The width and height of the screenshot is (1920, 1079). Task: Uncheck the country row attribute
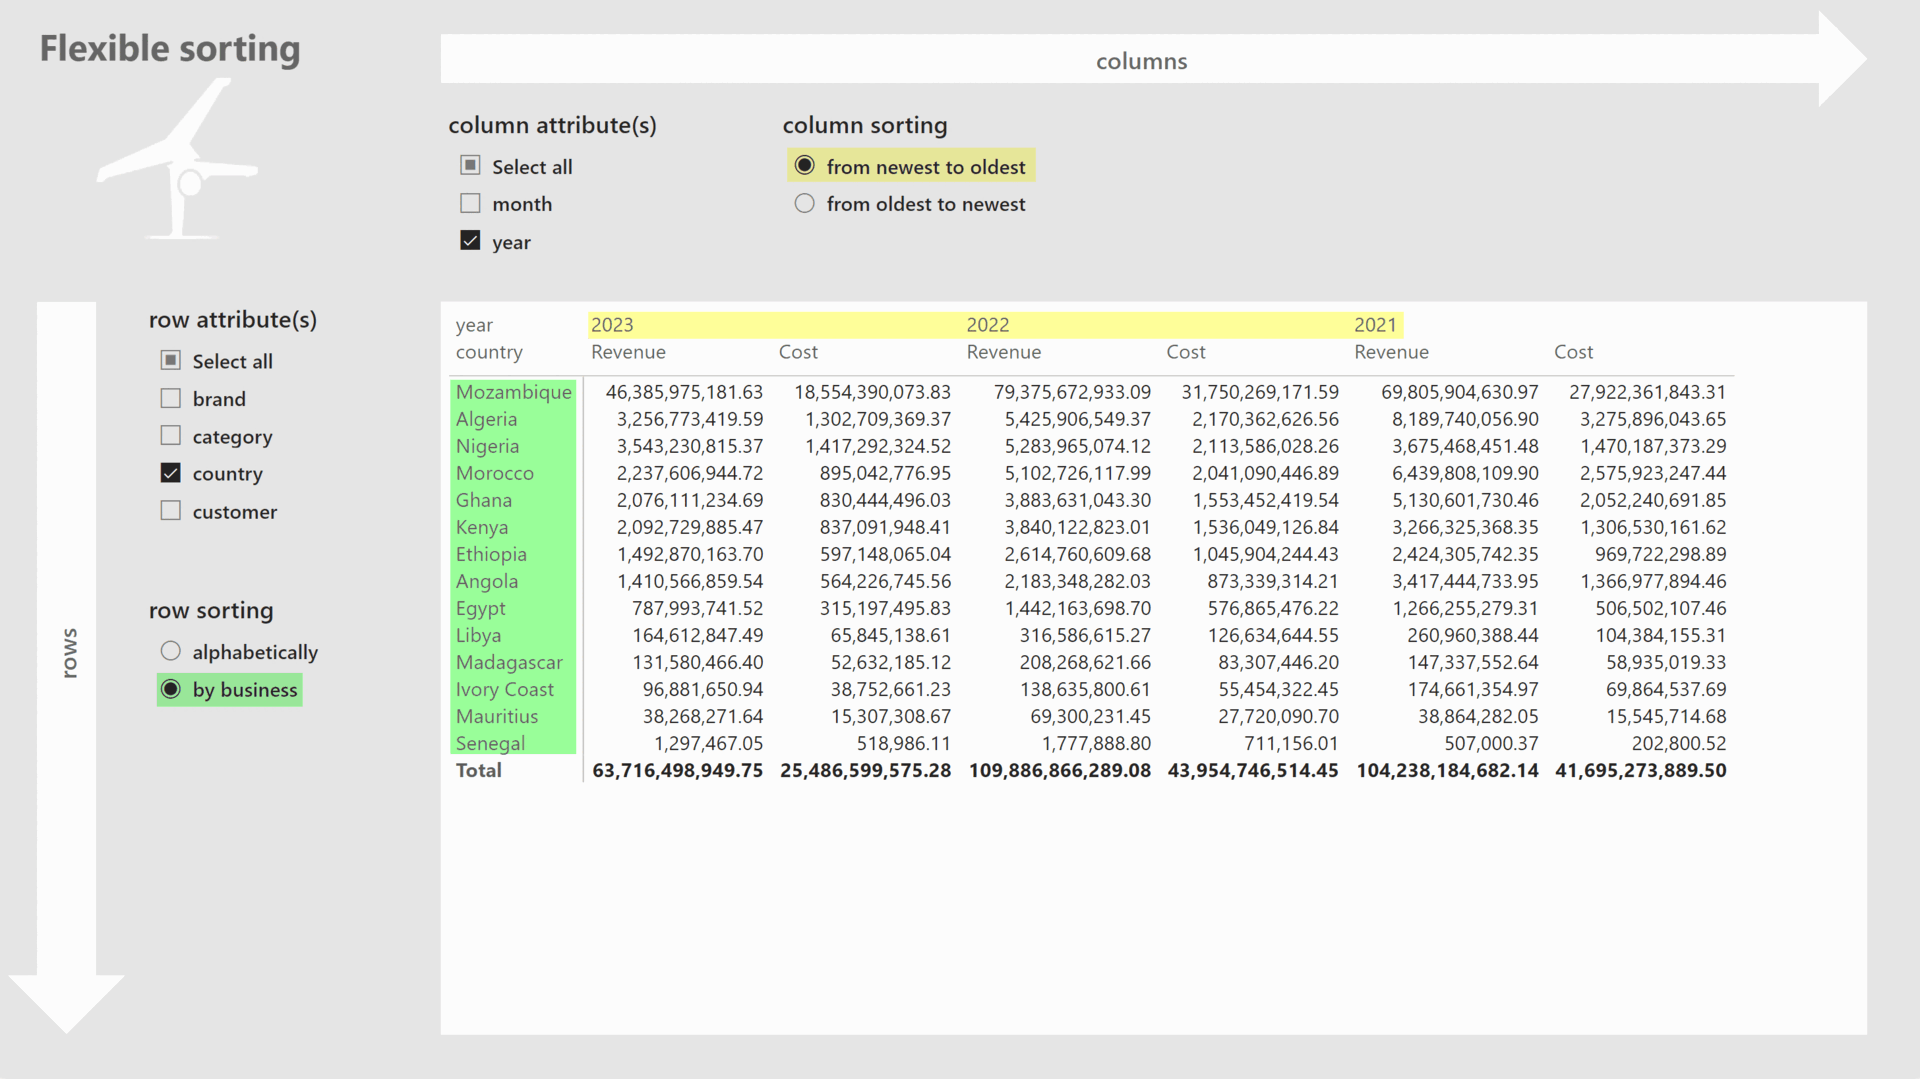pyautogui.click(x=170, y=473)
